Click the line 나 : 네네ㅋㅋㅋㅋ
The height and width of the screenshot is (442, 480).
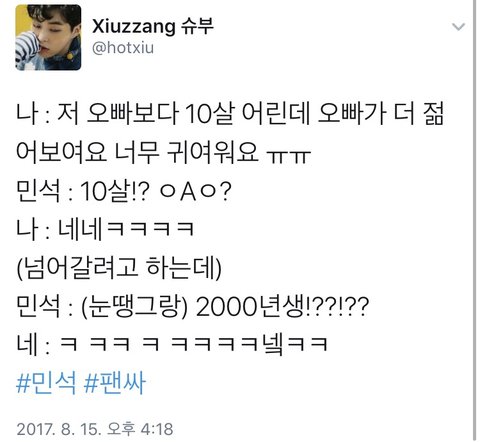pos(105,230)
